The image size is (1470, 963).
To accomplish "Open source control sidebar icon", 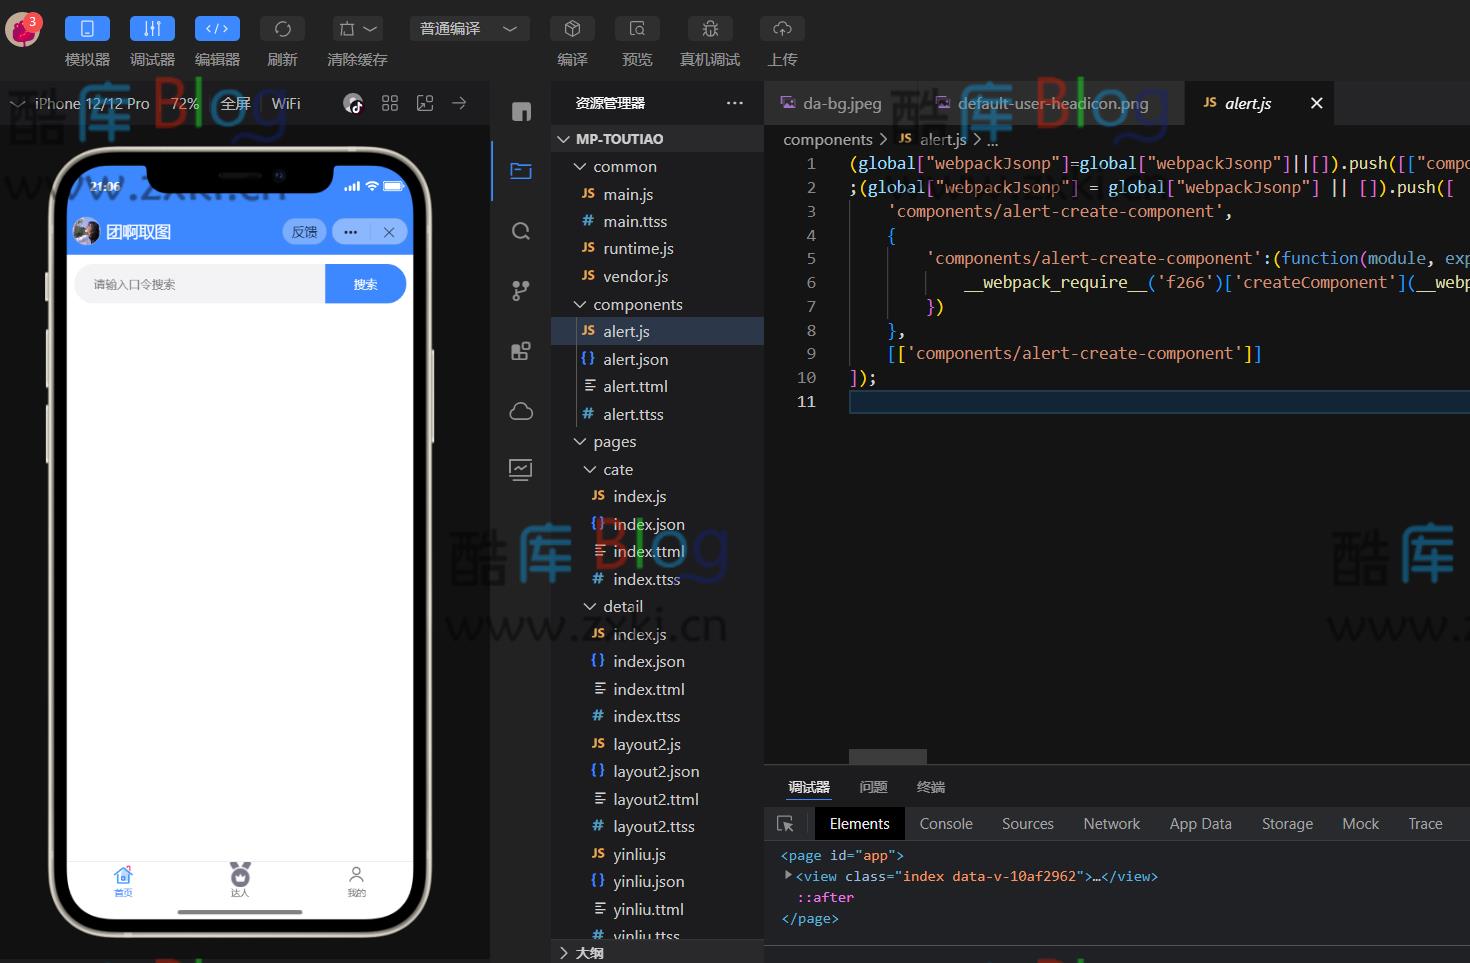I will pos(521,291).
